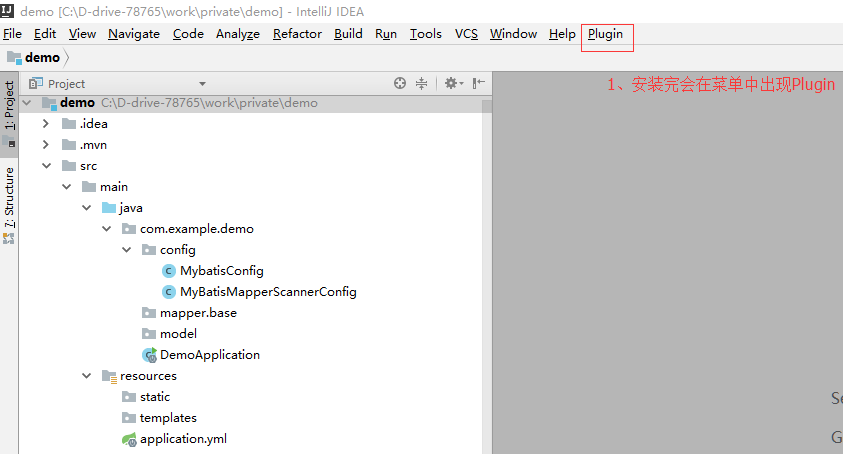Image resolution: width=843 pixels, height=454 pixels.
Task: Select the static folder icon
Action: point(129,397)
